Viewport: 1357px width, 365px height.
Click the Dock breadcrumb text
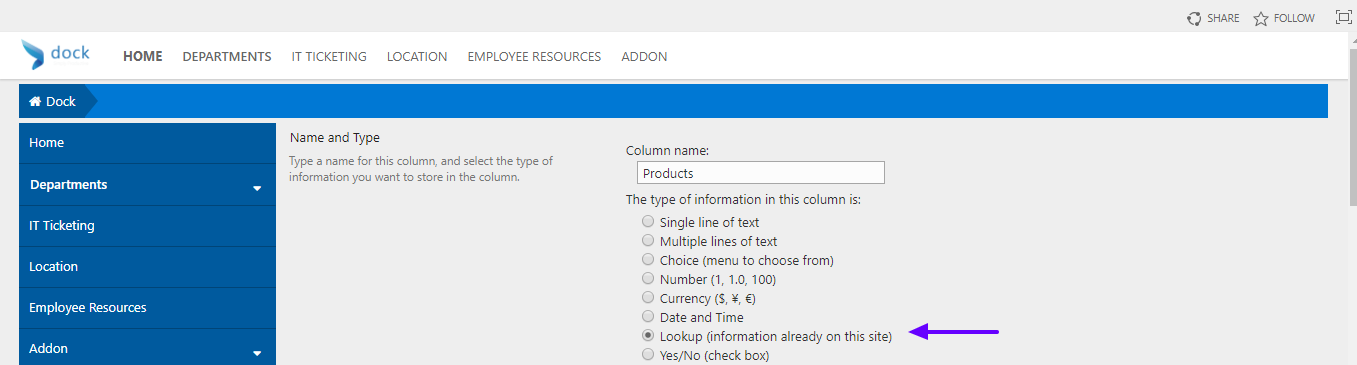coord(61,102)
